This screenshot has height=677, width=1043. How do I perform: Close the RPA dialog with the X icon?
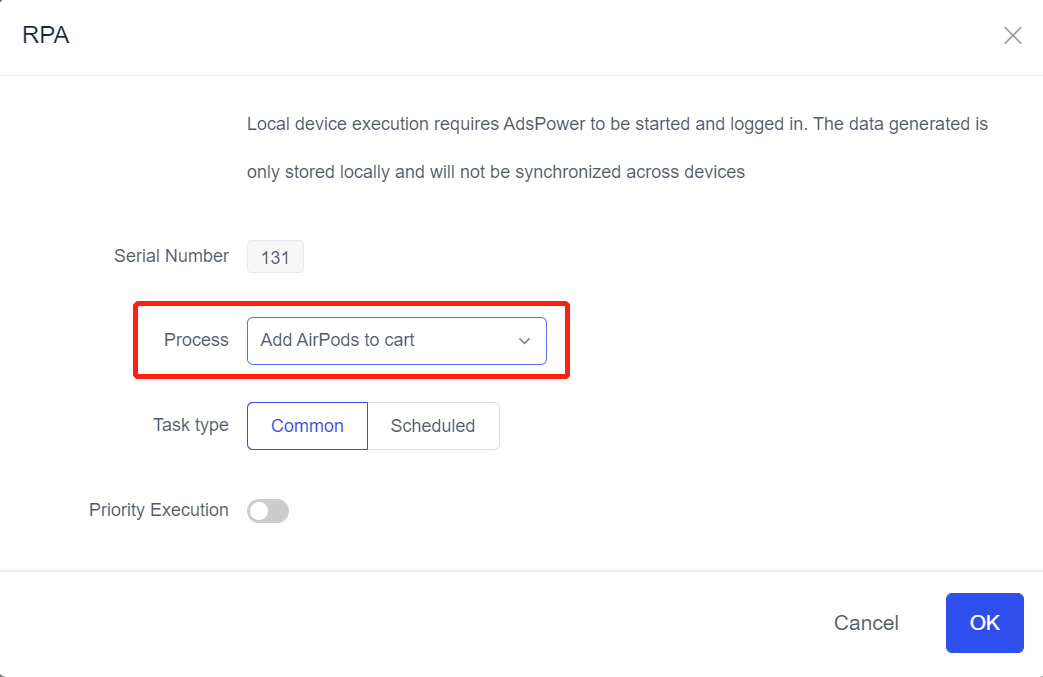point(1012,36)
